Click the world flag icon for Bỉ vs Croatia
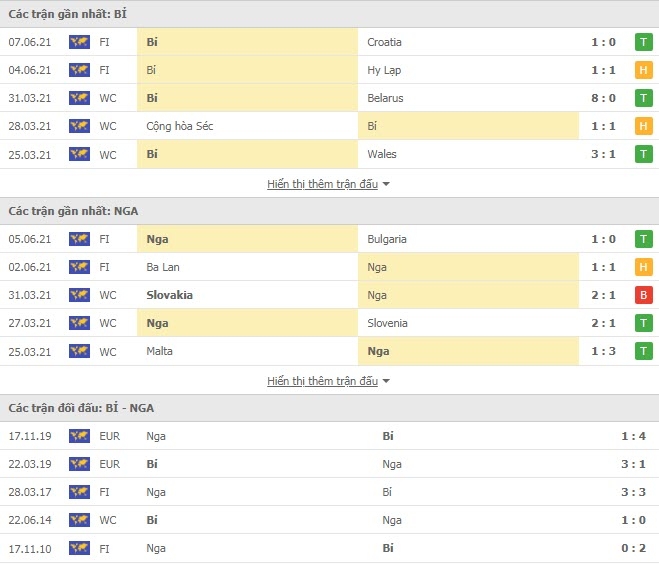The height and width of the screenshot is (564, 659). [79, 42]
